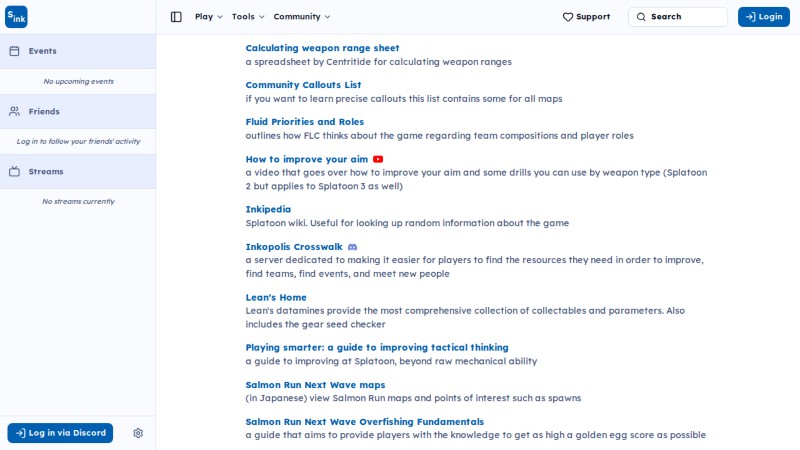Click description 'a spreadsheet by Centritide' text
This screenshot has height=450, width=800.
pyautogui.click(x=379, y=62)
